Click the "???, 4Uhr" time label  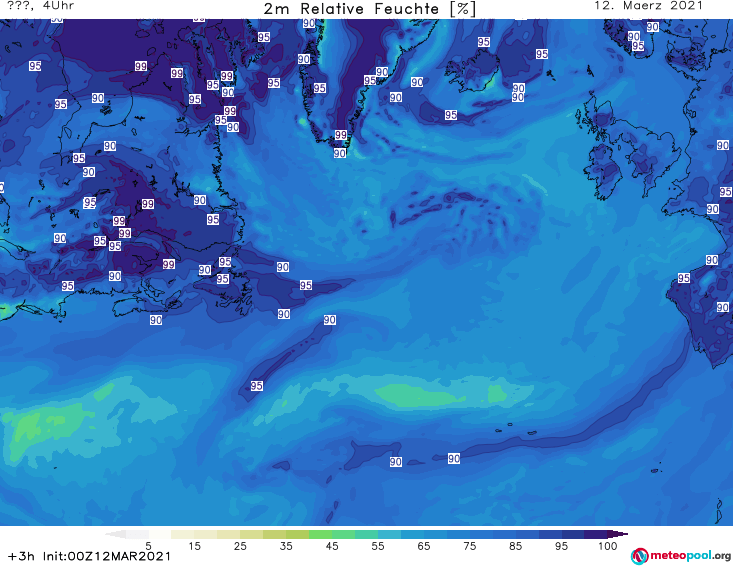tap(41, 6)
